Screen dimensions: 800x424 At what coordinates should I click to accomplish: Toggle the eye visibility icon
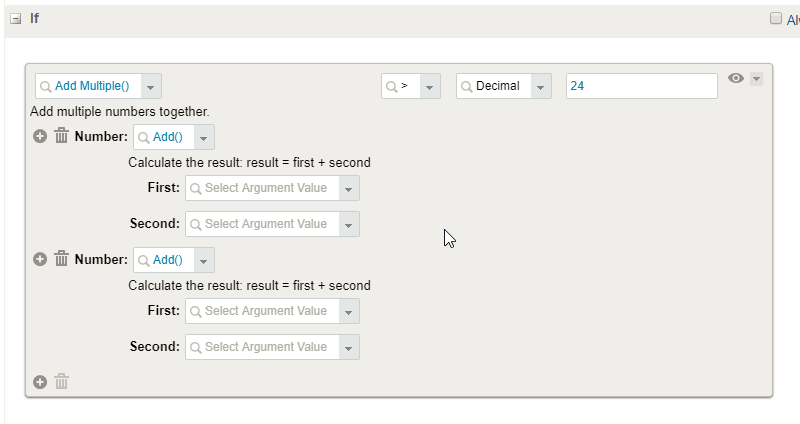pos(736,78)
